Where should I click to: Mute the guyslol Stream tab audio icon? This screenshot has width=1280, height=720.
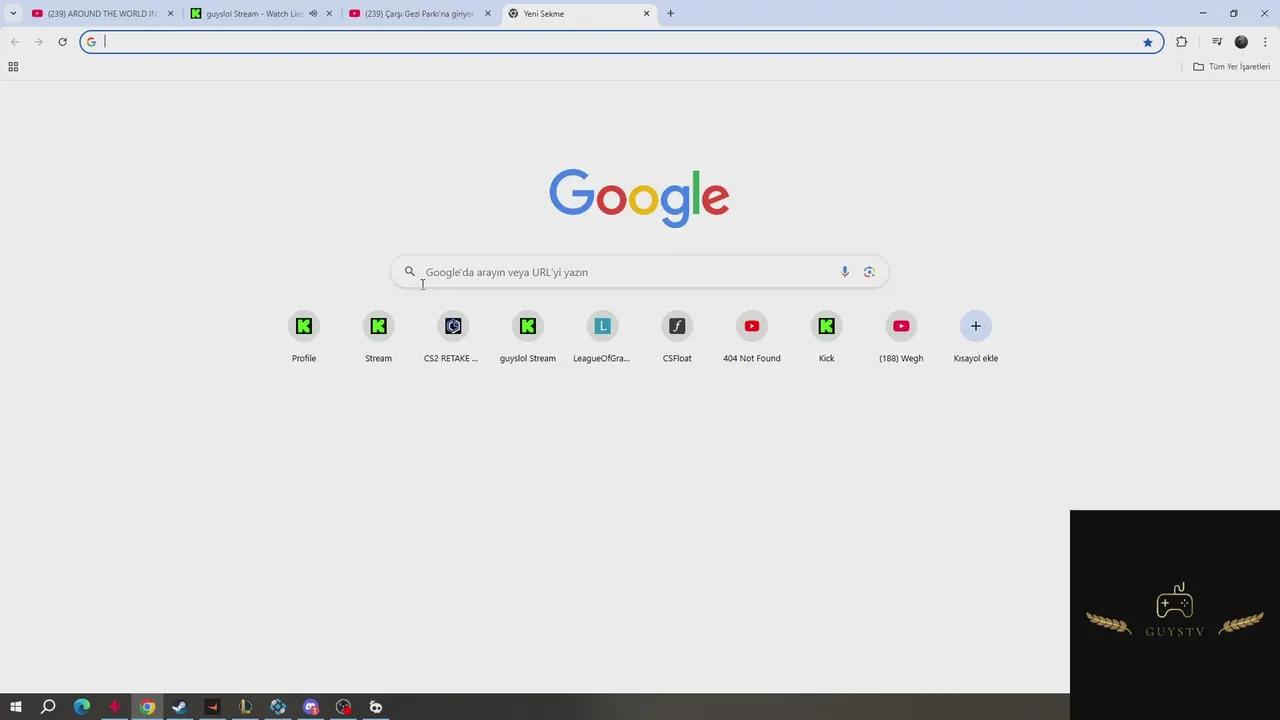[x=313, y=14]
